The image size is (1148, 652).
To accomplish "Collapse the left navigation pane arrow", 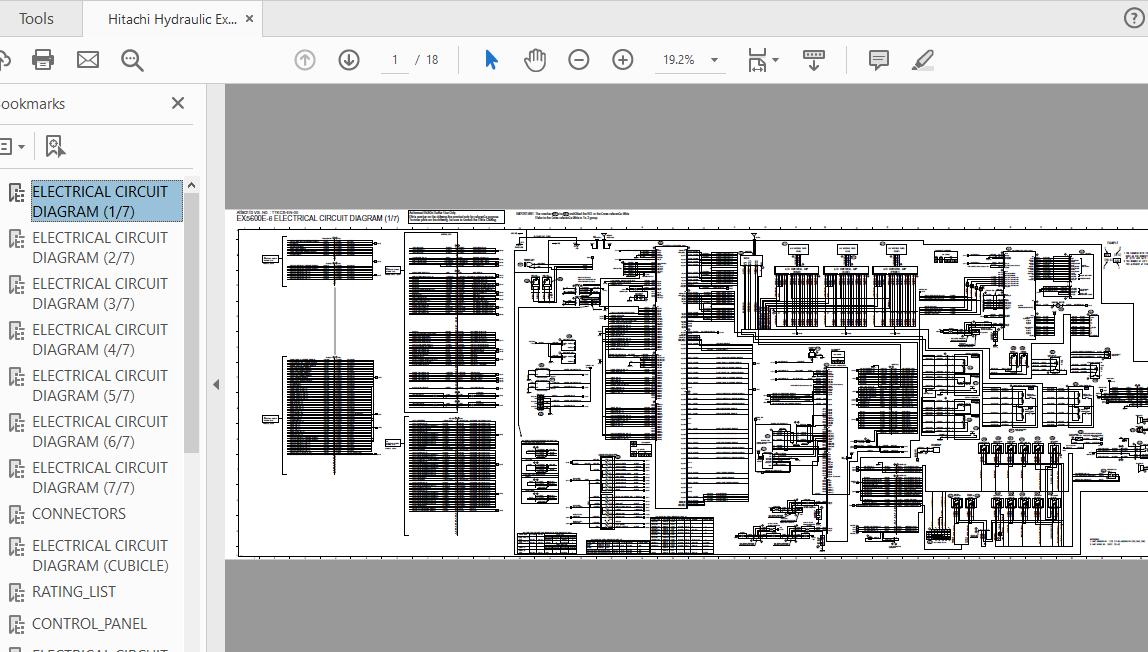I will (216, 384).
